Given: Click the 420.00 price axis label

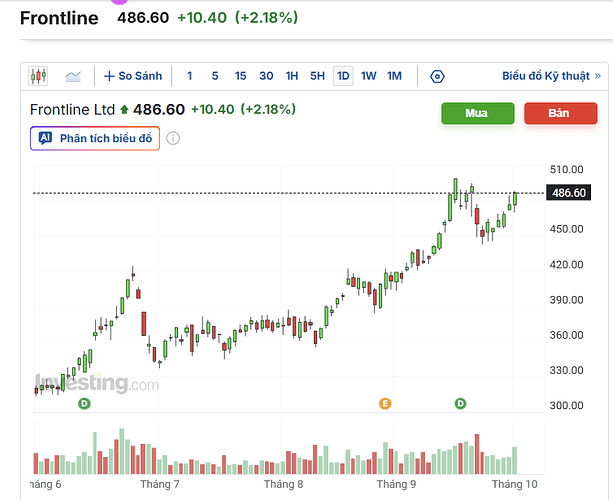Looking at the screenshot, I should point(566,265).
